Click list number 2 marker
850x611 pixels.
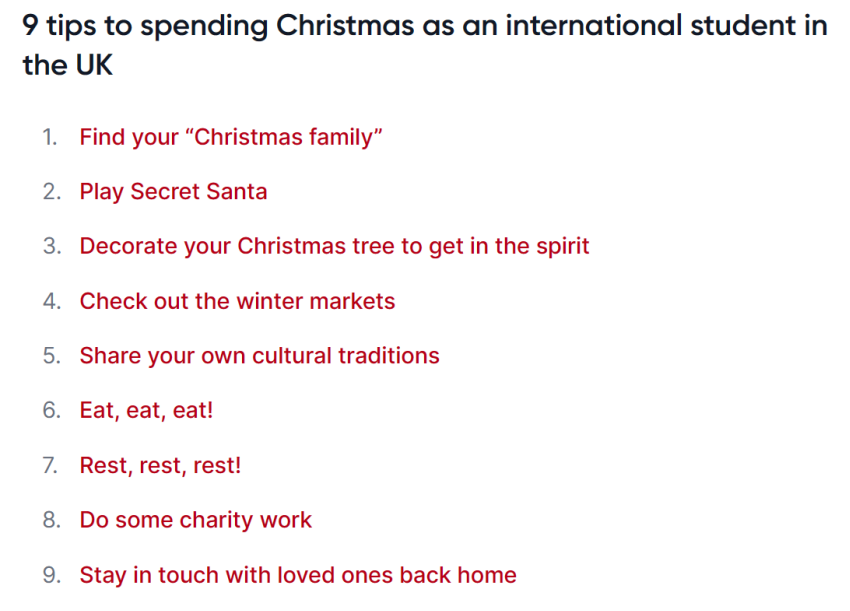coord(52,192)
